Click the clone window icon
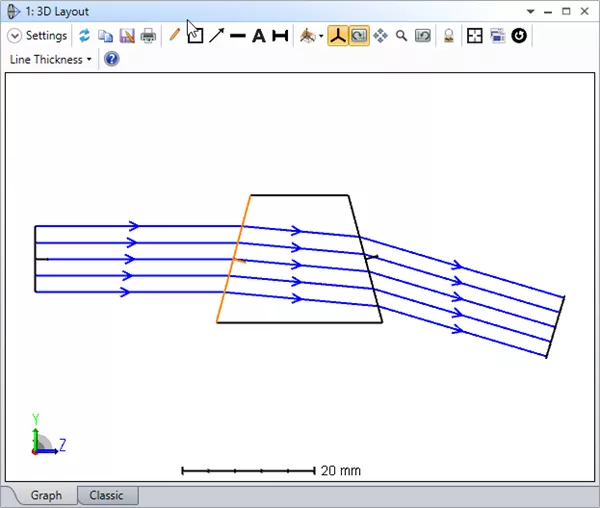The image size is (600, 508). pyautogui.click(x=497, y=36)
